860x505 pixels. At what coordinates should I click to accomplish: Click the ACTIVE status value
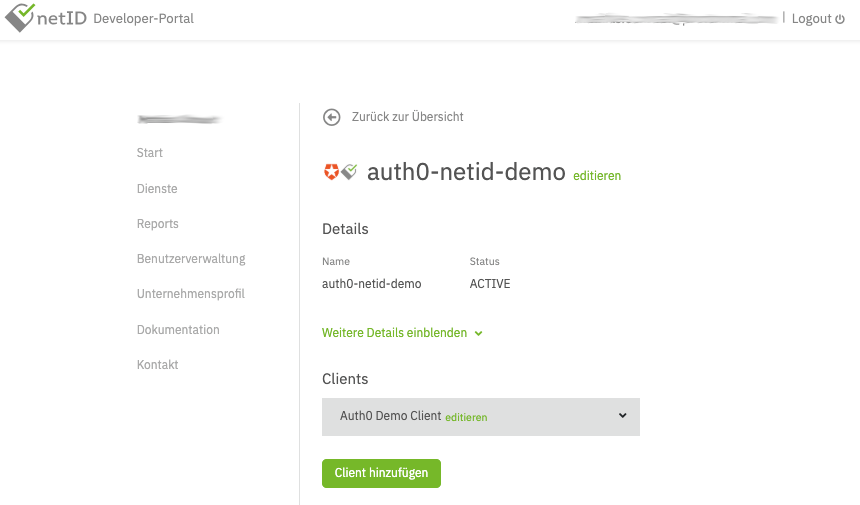(x=490, y=283)
